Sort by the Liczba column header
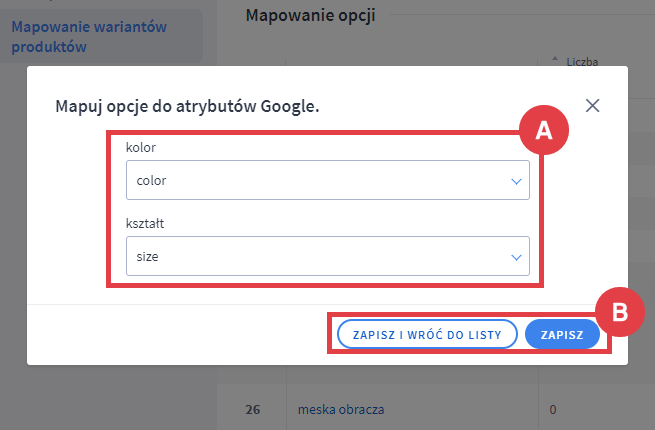Viewport: 655px width, 430px height. 581,62
